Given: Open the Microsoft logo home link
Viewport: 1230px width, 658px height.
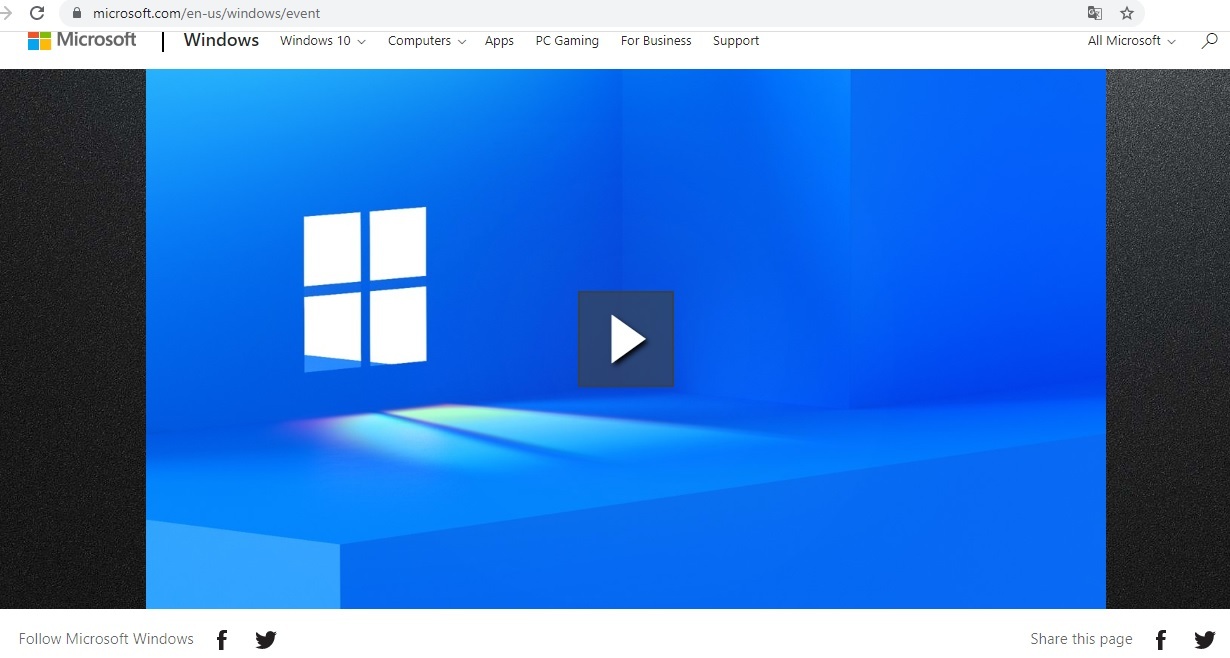Looking at the screenshot, I should tap(82, 40).
